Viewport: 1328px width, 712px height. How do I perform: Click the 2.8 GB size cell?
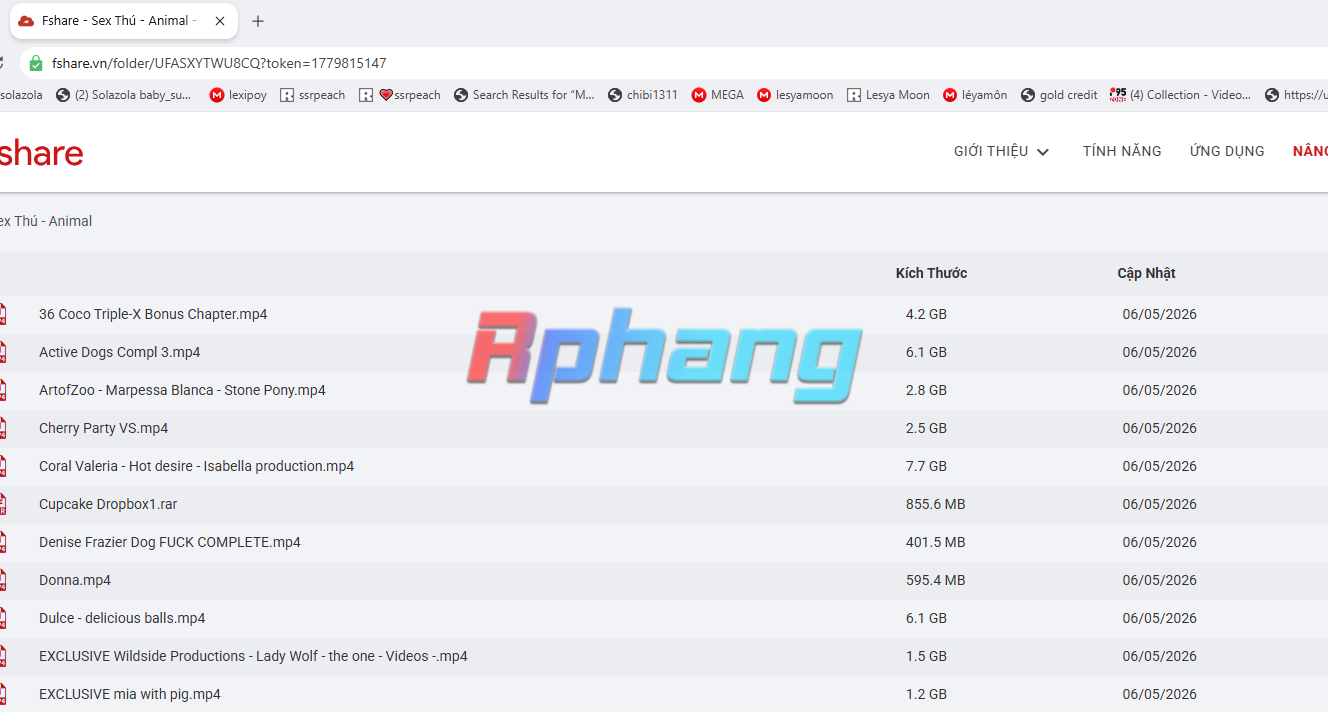[926, 390]
